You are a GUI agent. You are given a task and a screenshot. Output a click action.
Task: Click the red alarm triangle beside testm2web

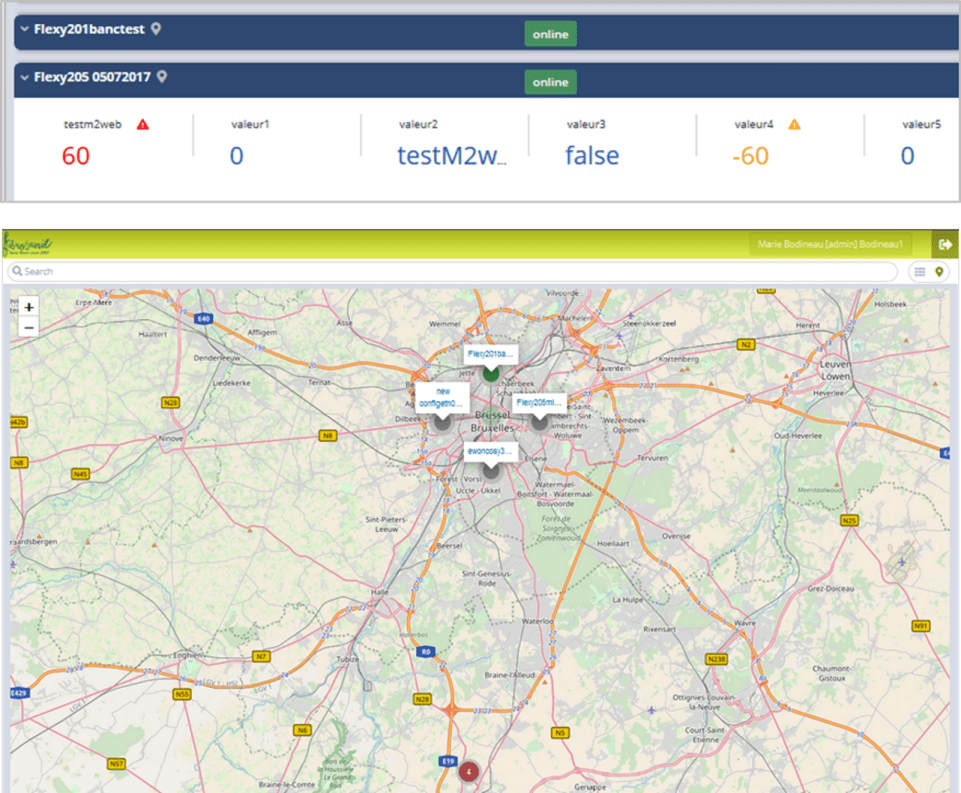click(142, 125)
